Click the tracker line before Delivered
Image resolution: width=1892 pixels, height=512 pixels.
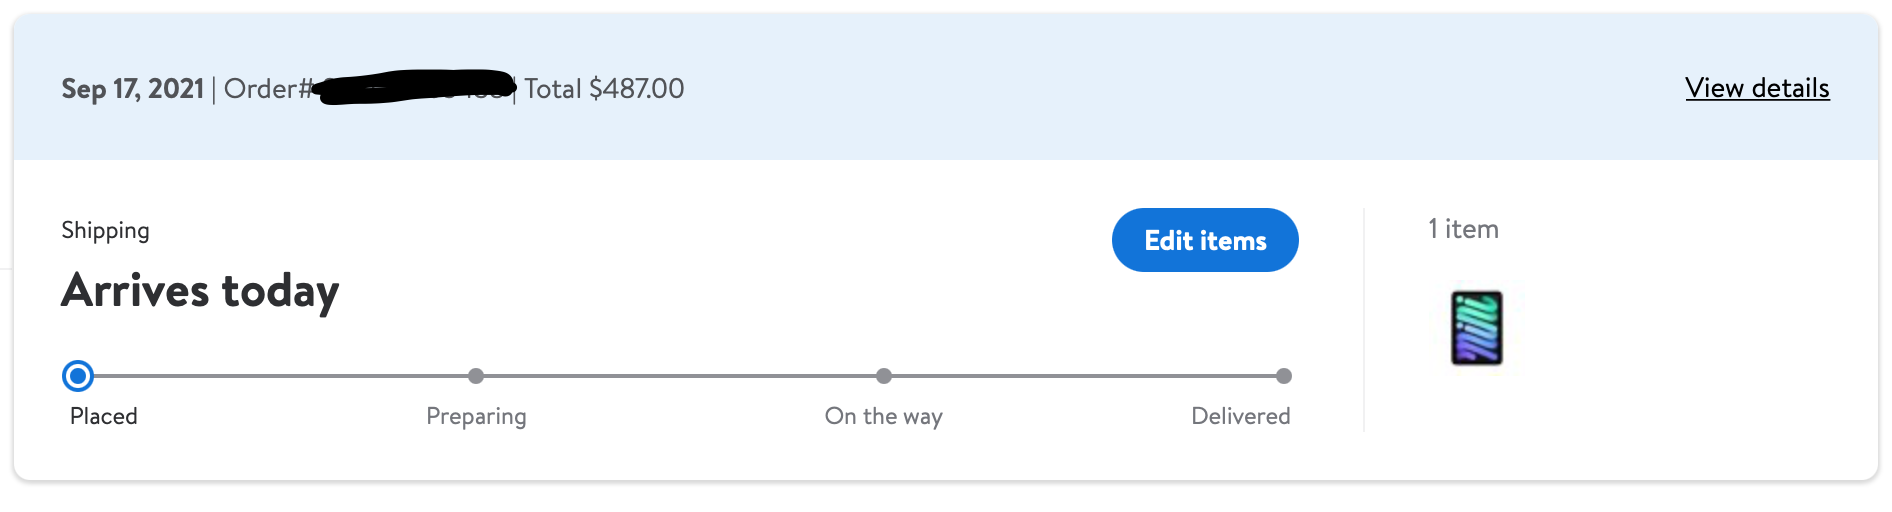point(1084,376)
